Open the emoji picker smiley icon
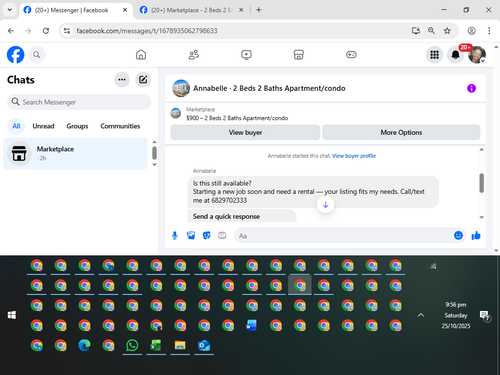The width and height of the screenshot is (500, 375). click(458, 236)
